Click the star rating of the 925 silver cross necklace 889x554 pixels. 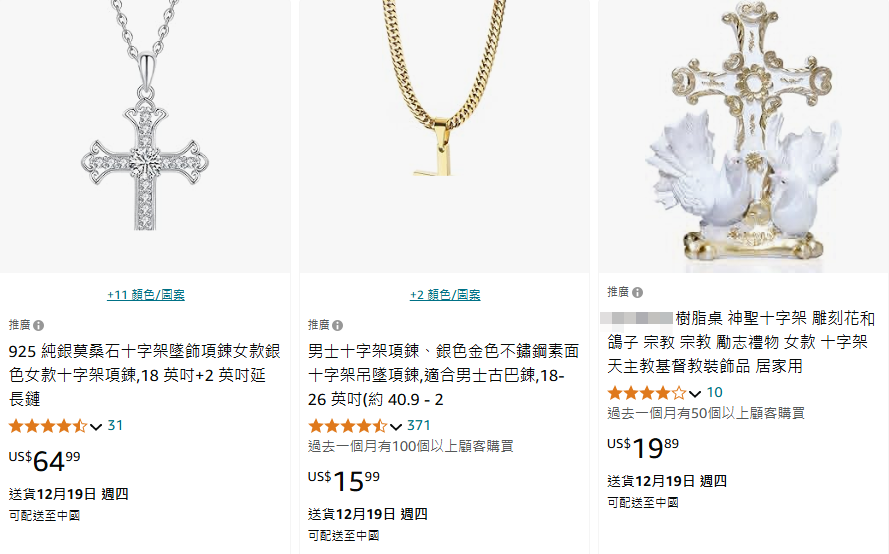48,426
